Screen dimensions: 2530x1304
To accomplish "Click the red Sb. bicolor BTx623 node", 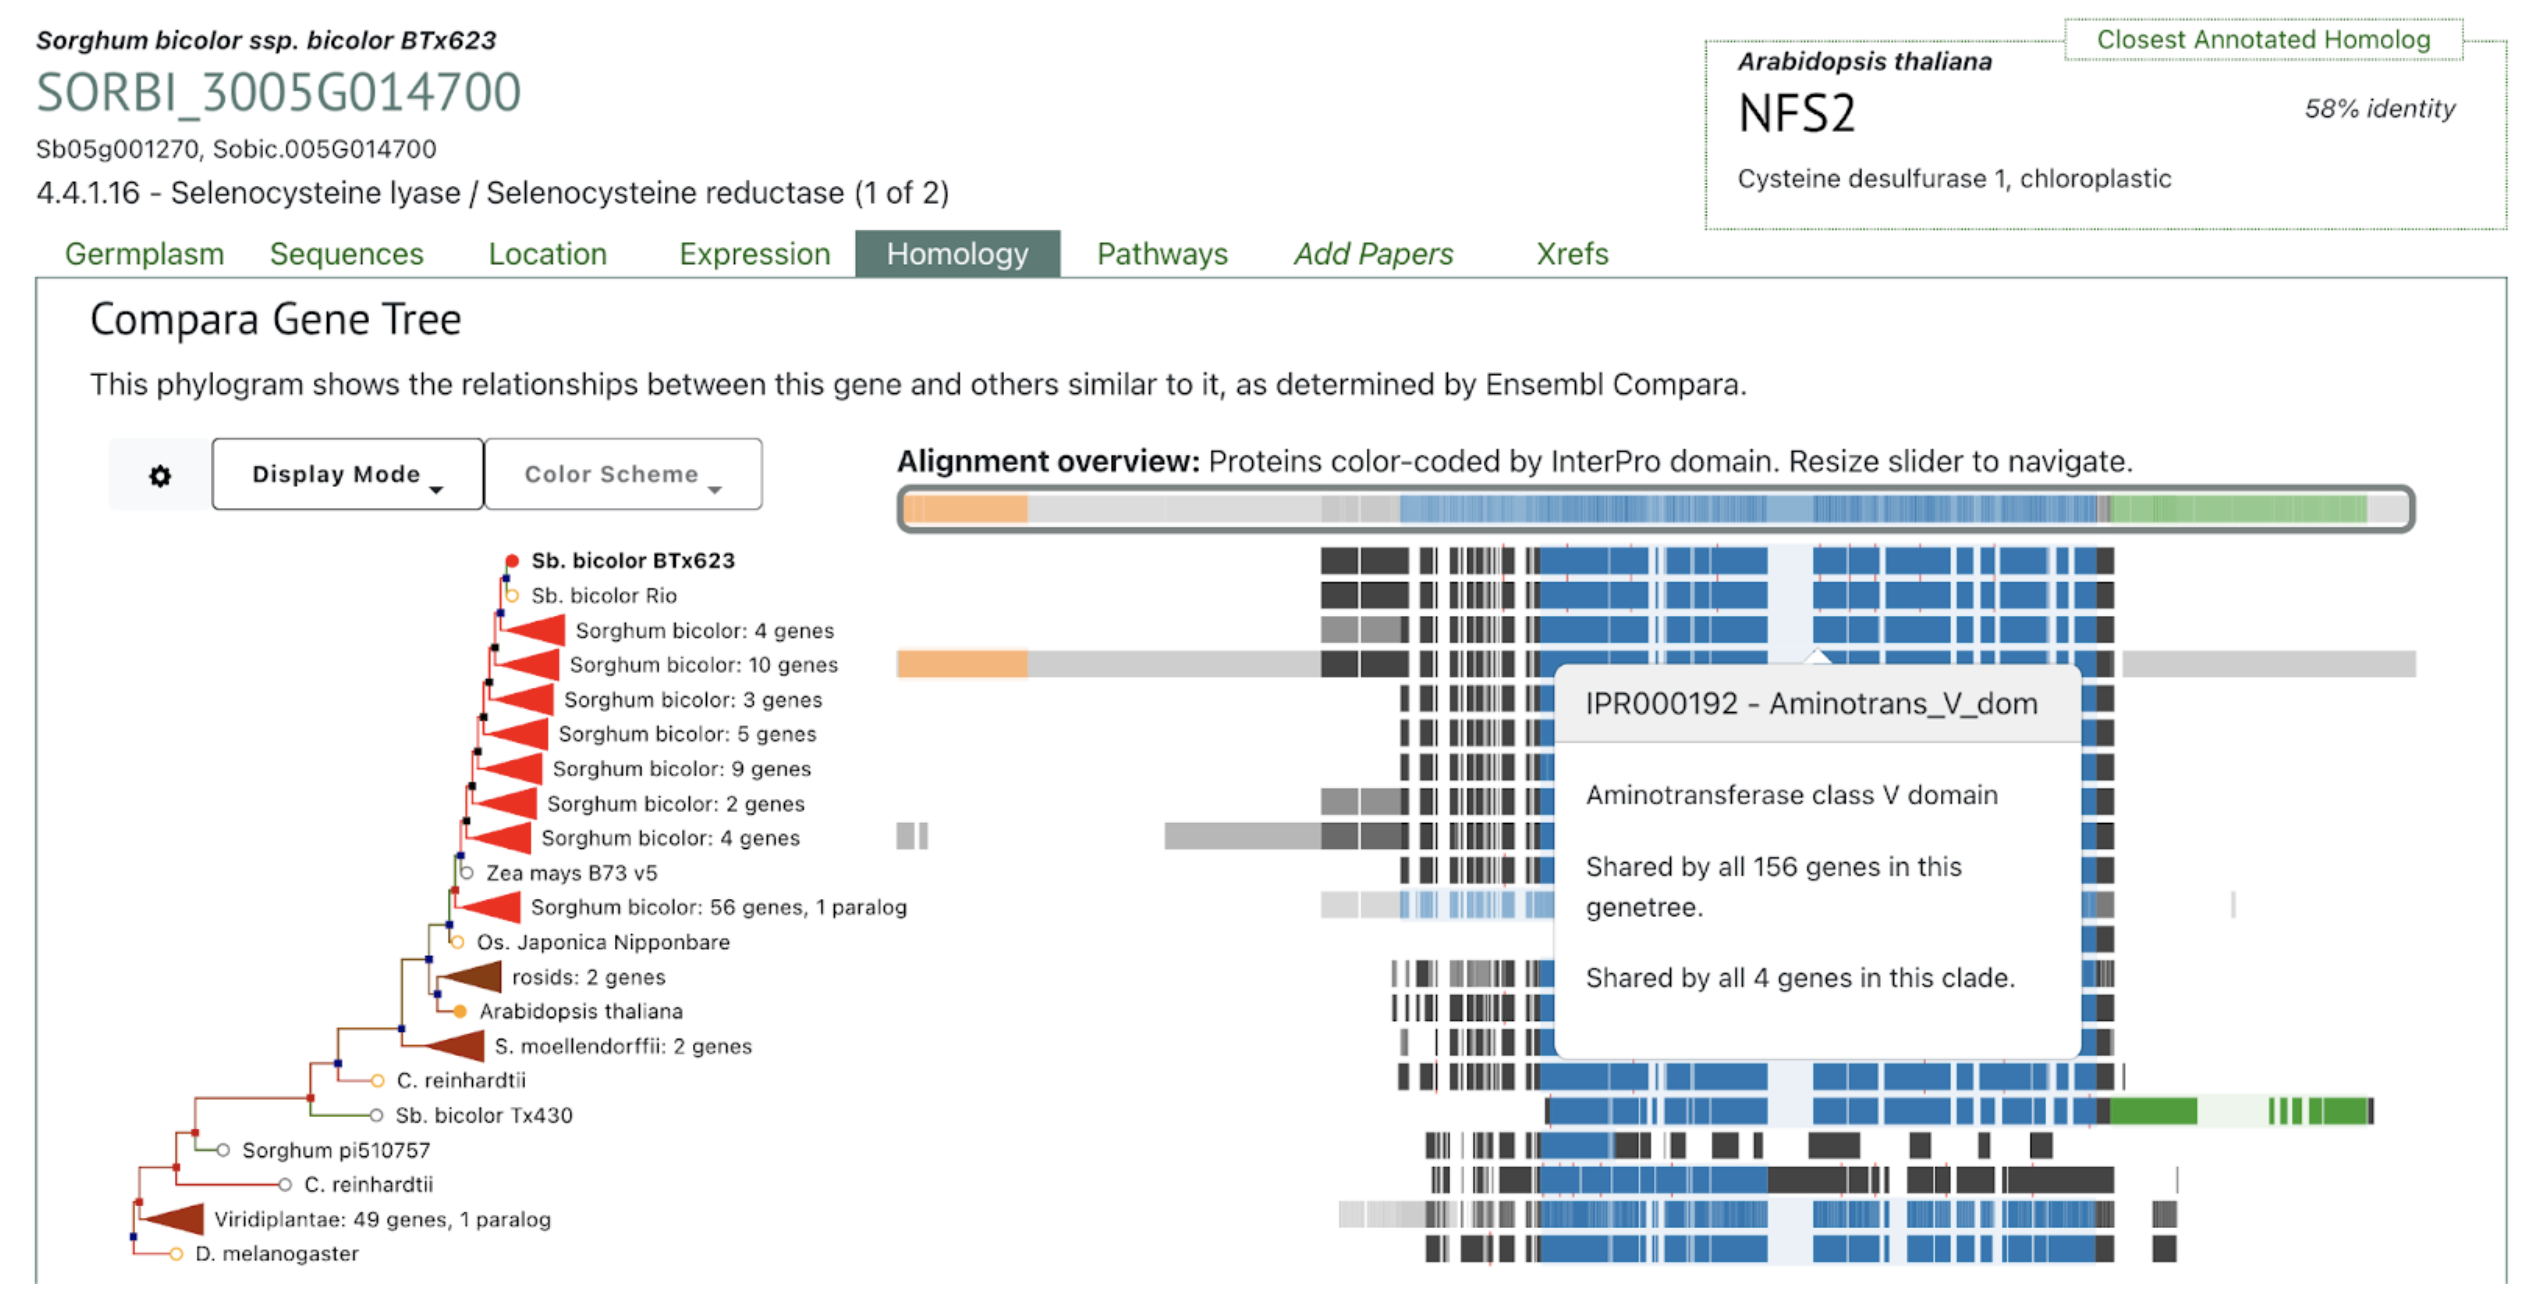I will (x=512, y=561).
